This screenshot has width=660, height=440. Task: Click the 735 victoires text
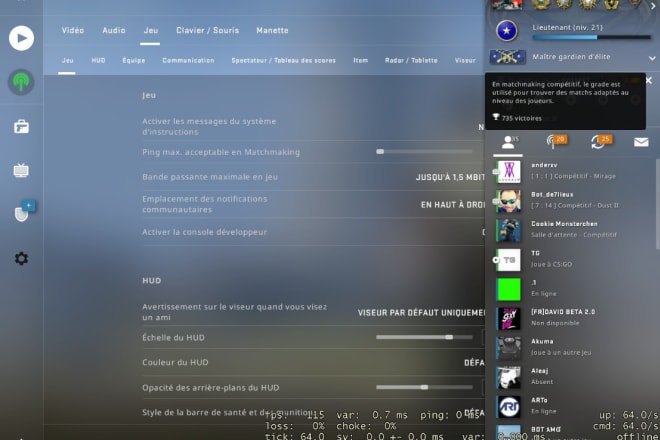pyautogui.click(x=522, y=118)
